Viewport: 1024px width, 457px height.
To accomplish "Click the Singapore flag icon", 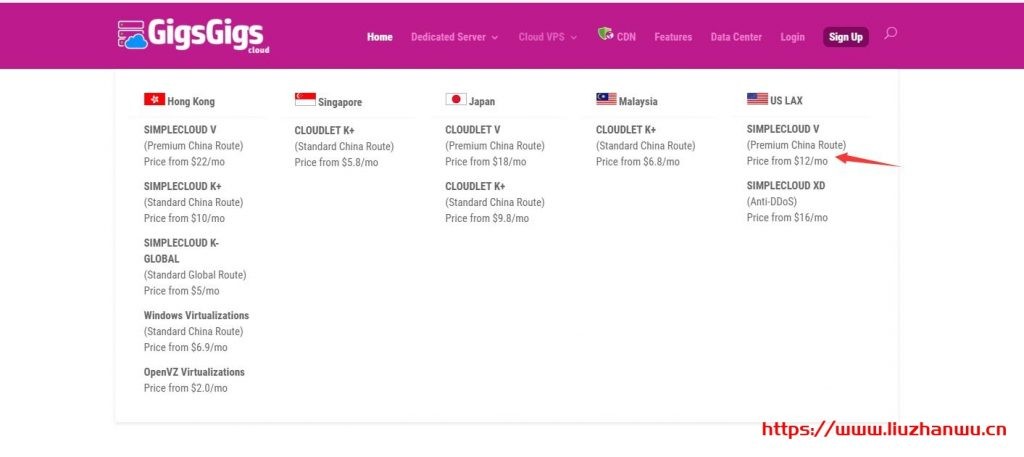I will click(305, 100).
